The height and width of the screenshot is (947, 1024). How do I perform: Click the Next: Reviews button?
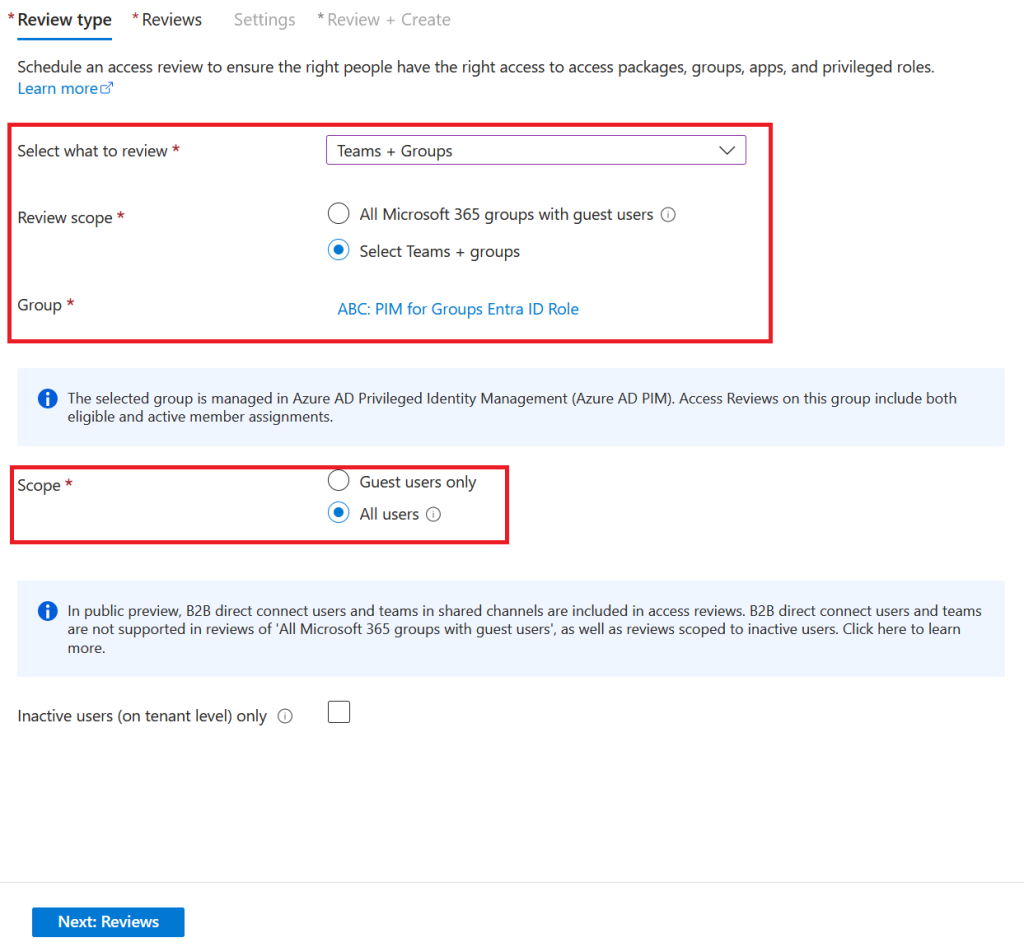coord(108,922)
